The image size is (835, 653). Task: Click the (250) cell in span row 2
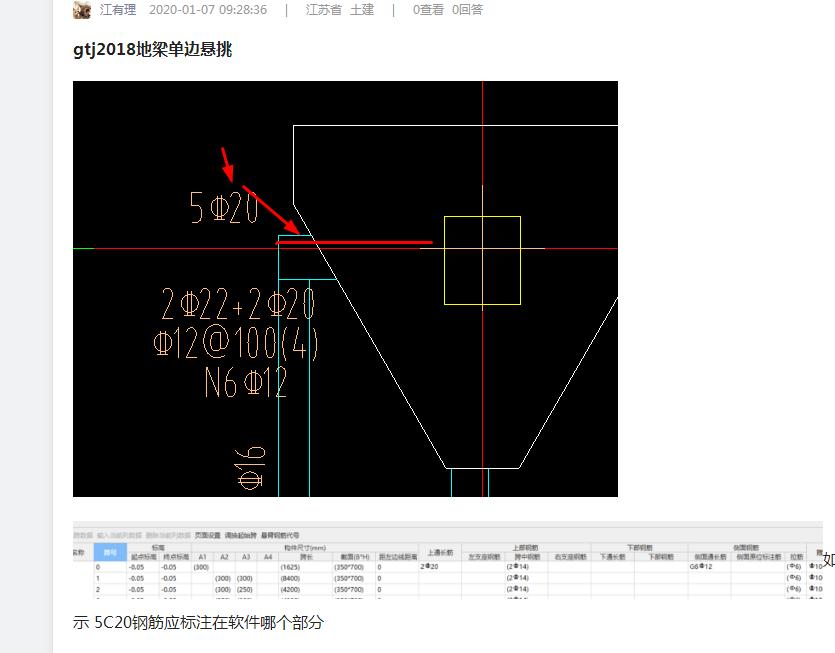(244, 590)
